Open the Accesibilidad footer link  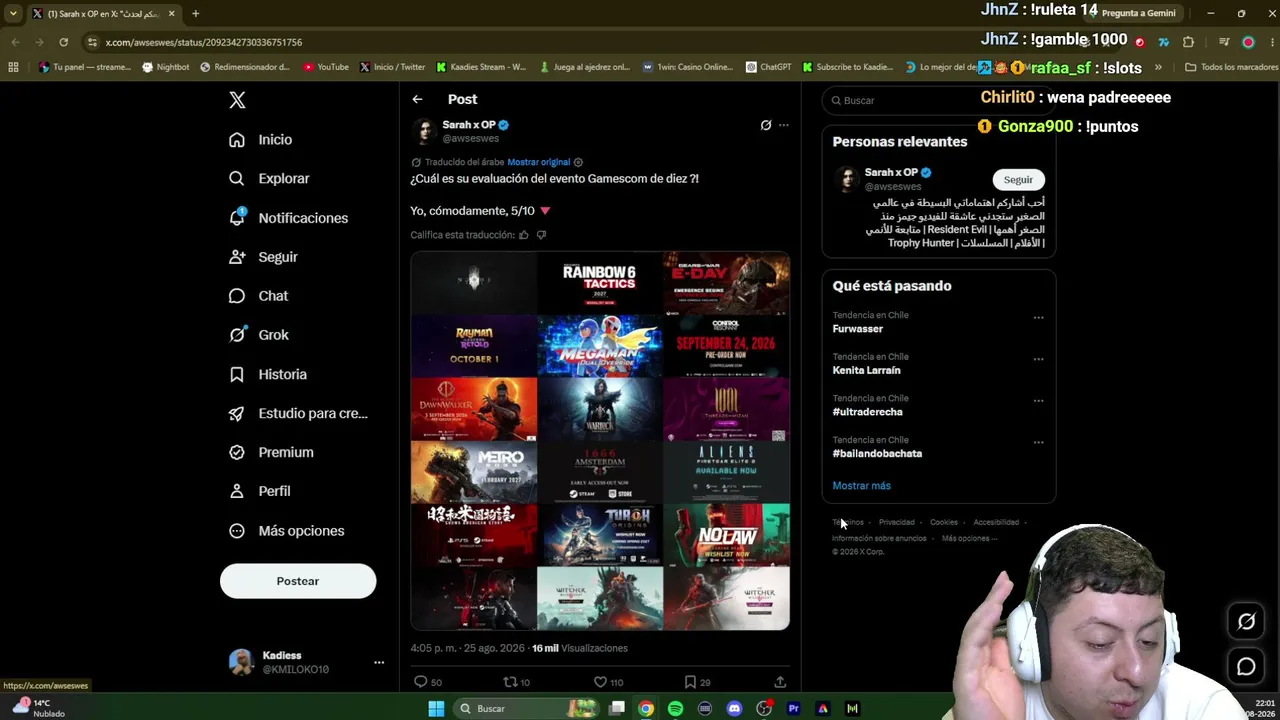coord(996,522)
